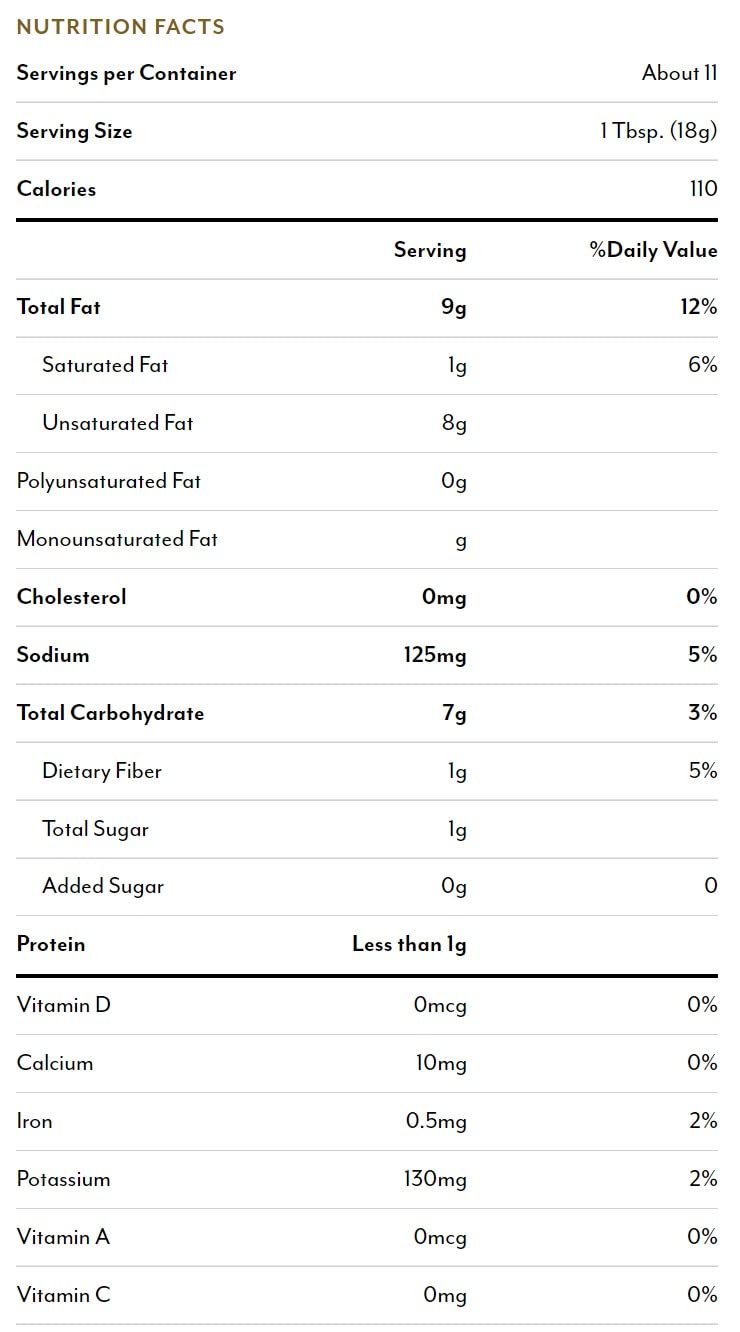Click the Cholesterol row label
740x1332 pixels.
click(72, 597)
